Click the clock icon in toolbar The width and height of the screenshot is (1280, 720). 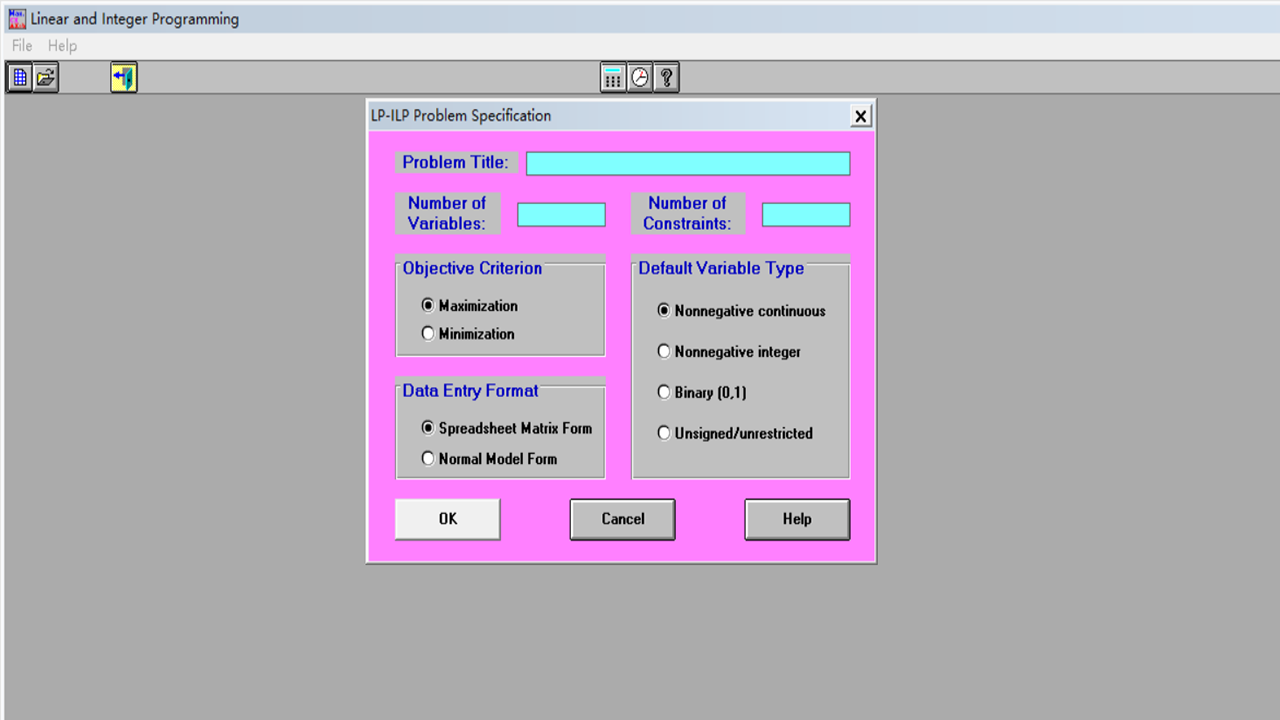point(640,77)
